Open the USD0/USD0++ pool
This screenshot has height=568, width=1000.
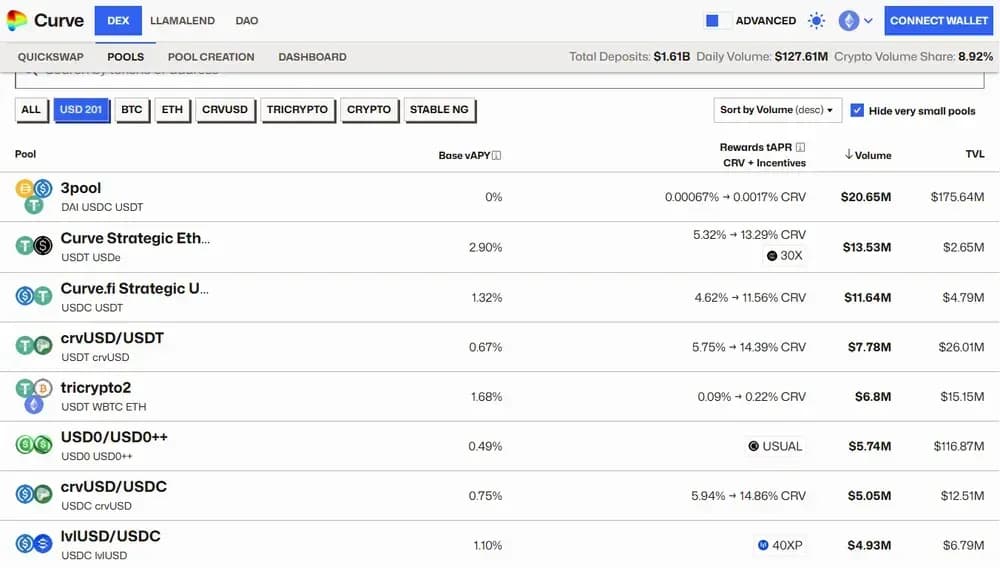pyautogui.click(x=114, y=437)
